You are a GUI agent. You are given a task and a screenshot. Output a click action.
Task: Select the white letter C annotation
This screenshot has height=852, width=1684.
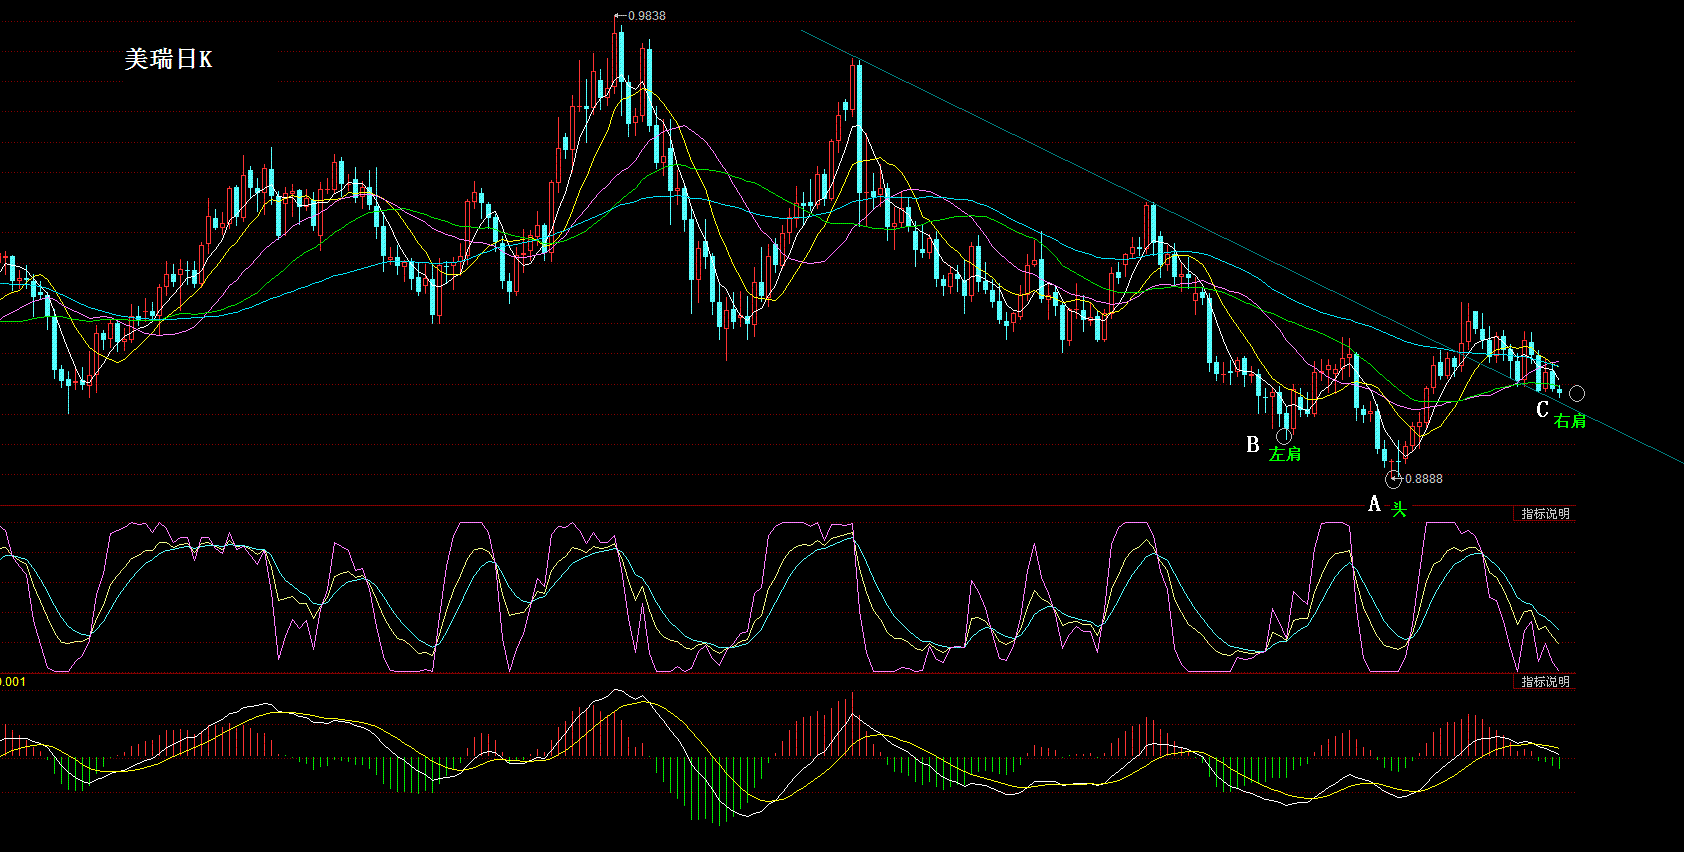click(1542, 410)
